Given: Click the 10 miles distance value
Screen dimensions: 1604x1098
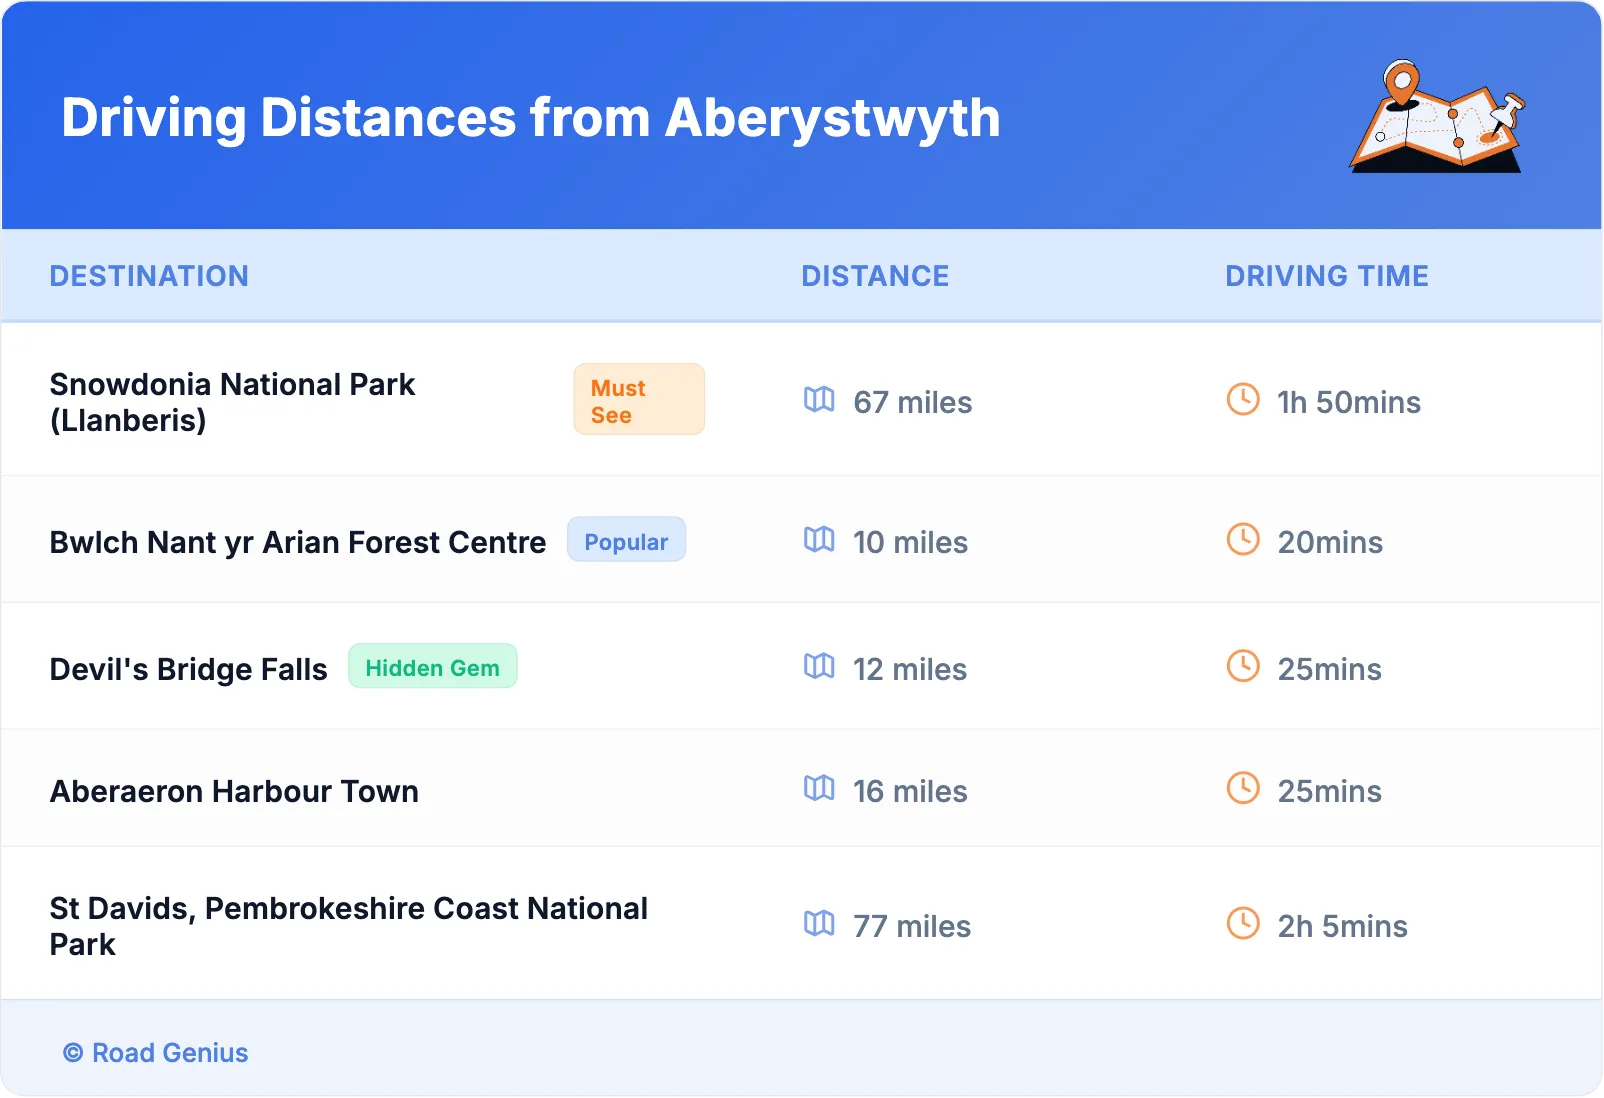Looking at the screenshot, I should point(910,542).
